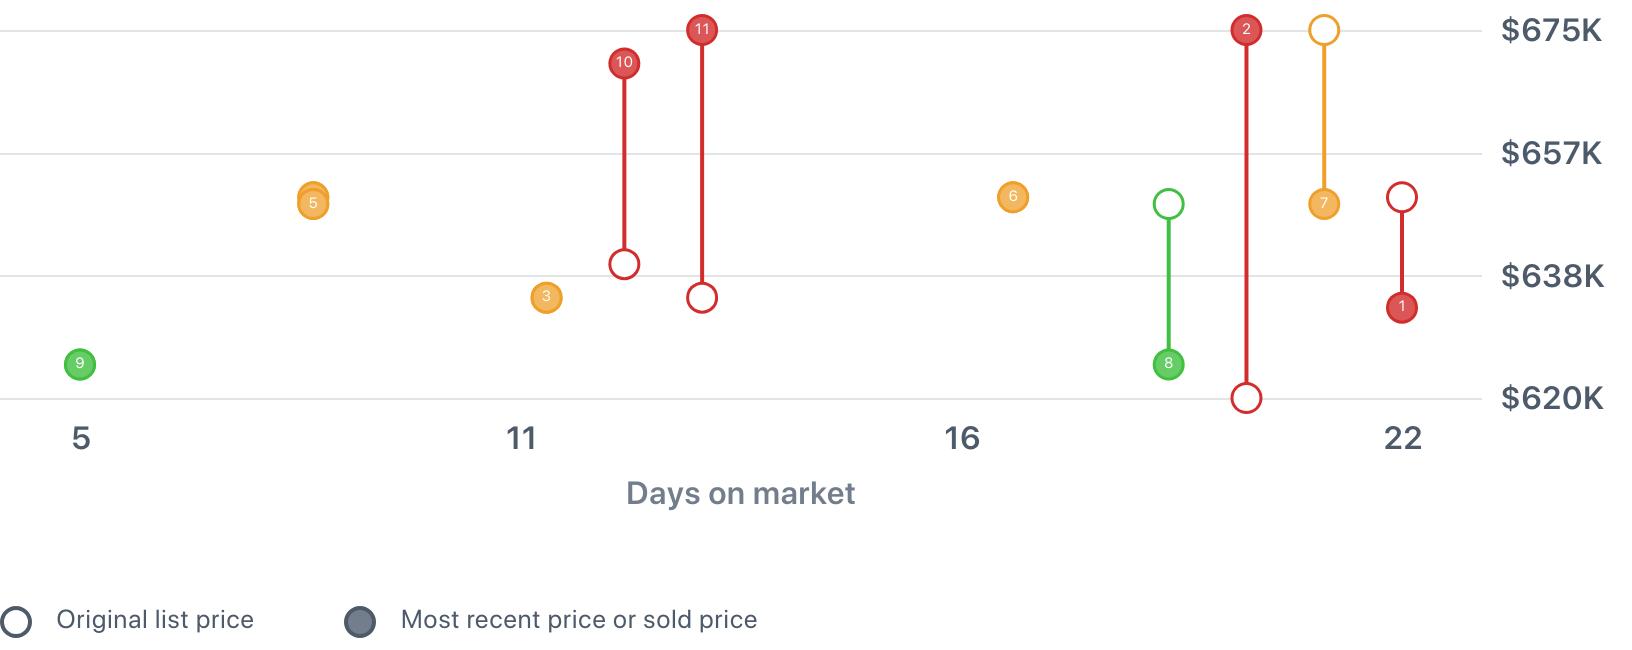This screenshot has height=650, width=1632.
Task: Click hollow red circle below marker 10
Action: [624, 264]
